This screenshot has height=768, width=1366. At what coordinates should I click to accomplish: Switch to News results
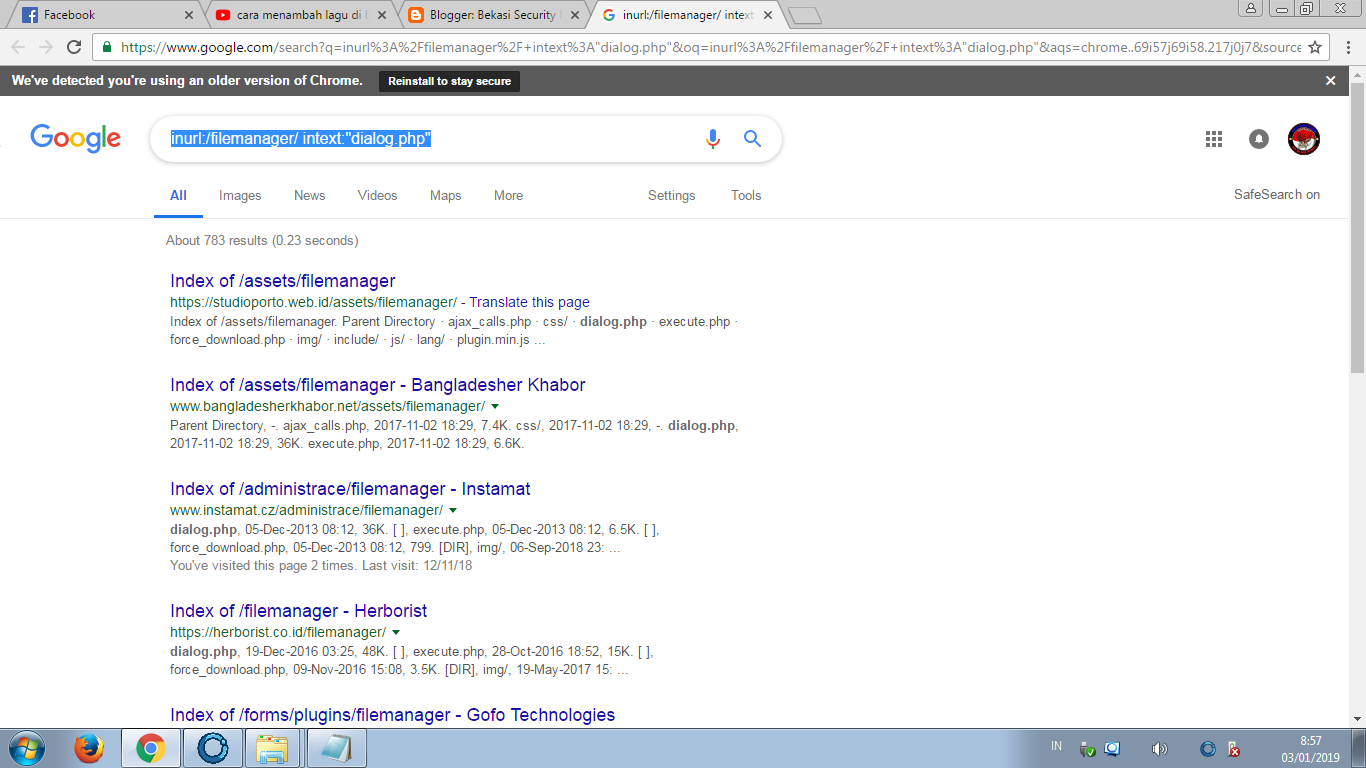[310, 195]
